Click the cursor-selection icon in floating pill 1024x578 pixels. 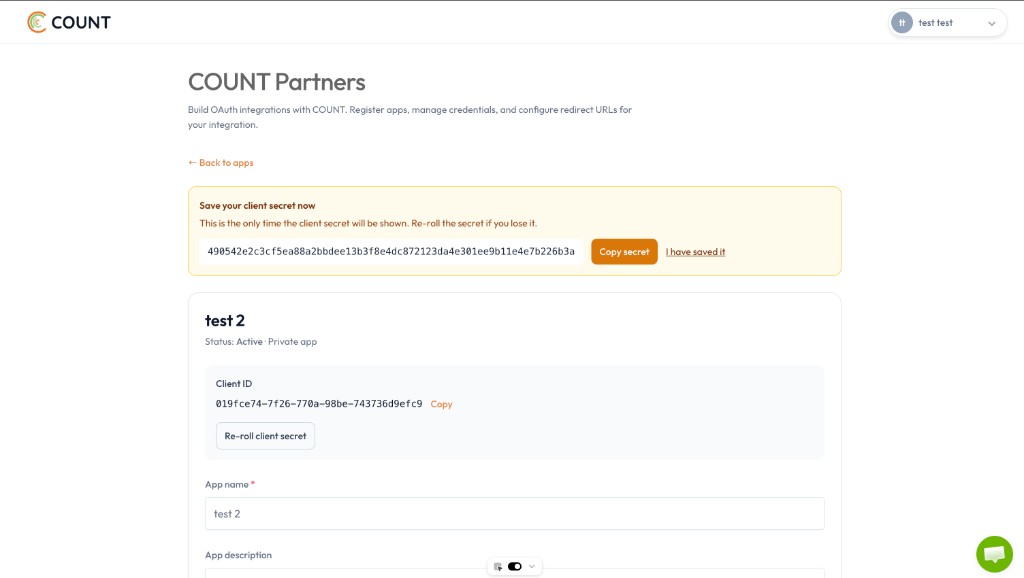[498, 566]
